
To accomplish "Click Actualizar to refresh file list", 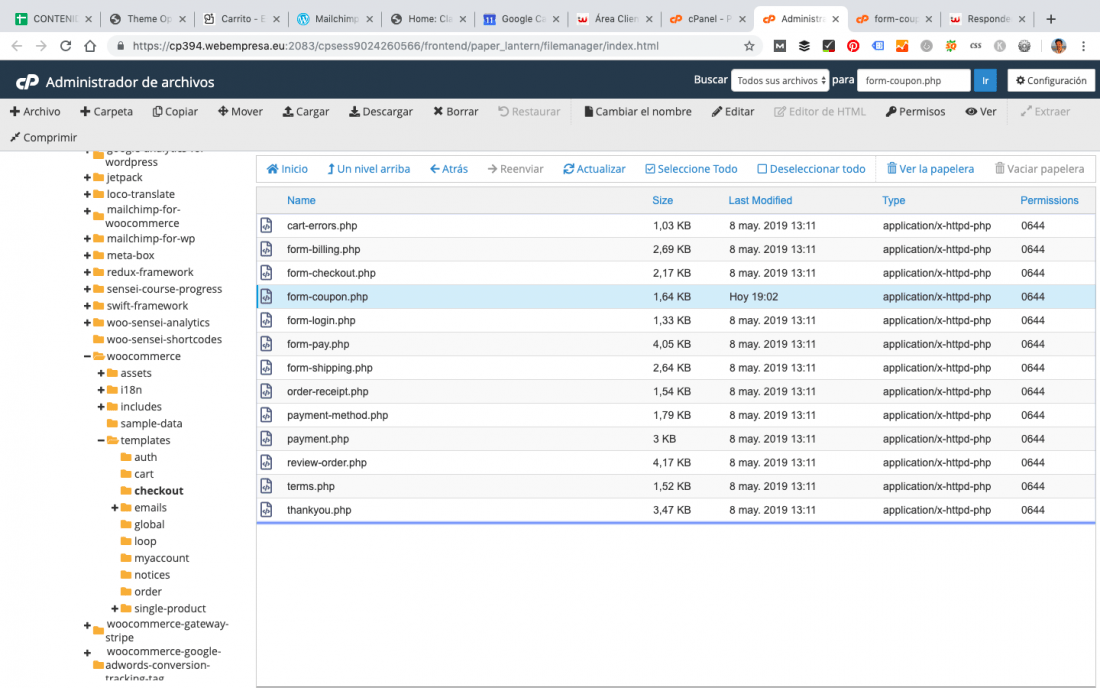I will coord(594,169).
